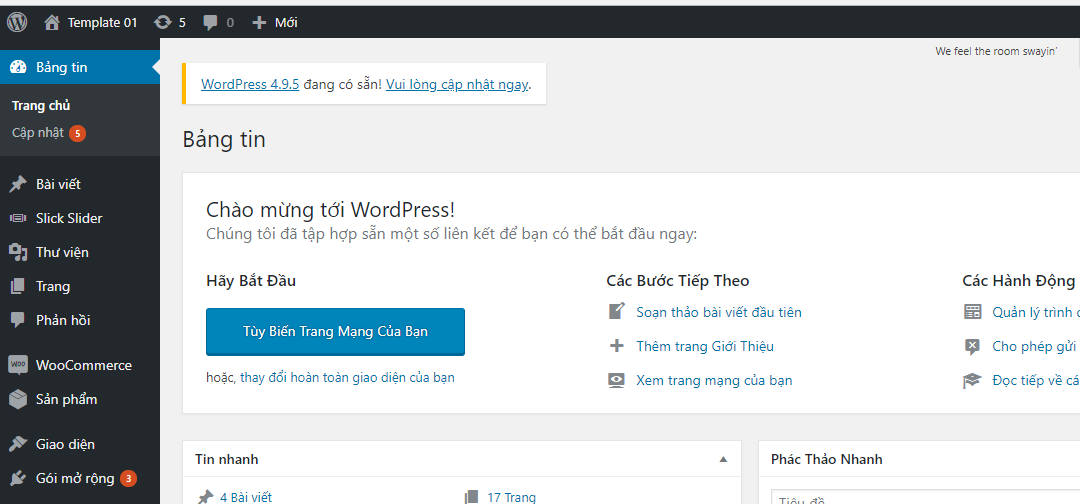Click the graduation cap icon beside Đọc tiếp

972,381
